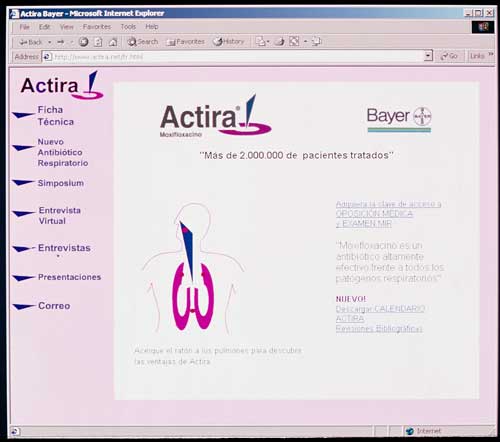This screenshot has width=500, height=442.
Task: Open the Ficha Técnica sidebar link
Action: pyautogui.click(x=55, y=116)
